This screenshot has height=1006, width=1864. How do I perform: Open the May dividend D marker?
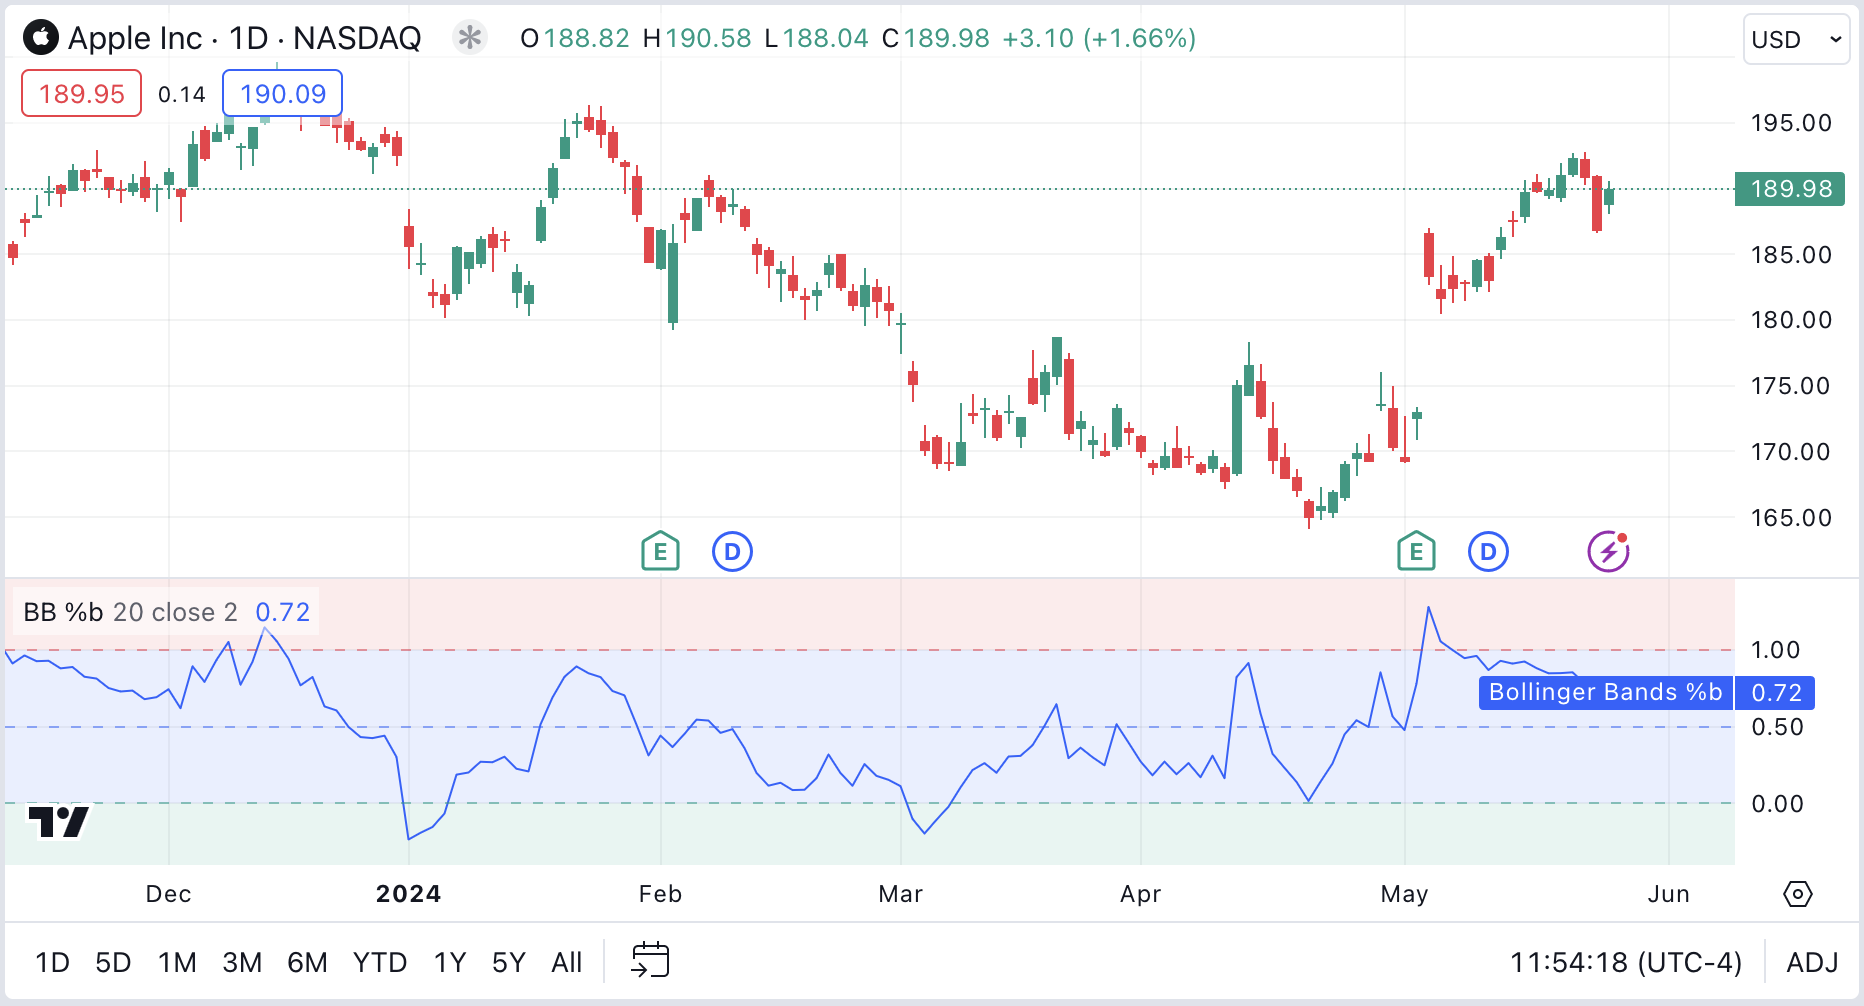click(x=1488, y=551)
